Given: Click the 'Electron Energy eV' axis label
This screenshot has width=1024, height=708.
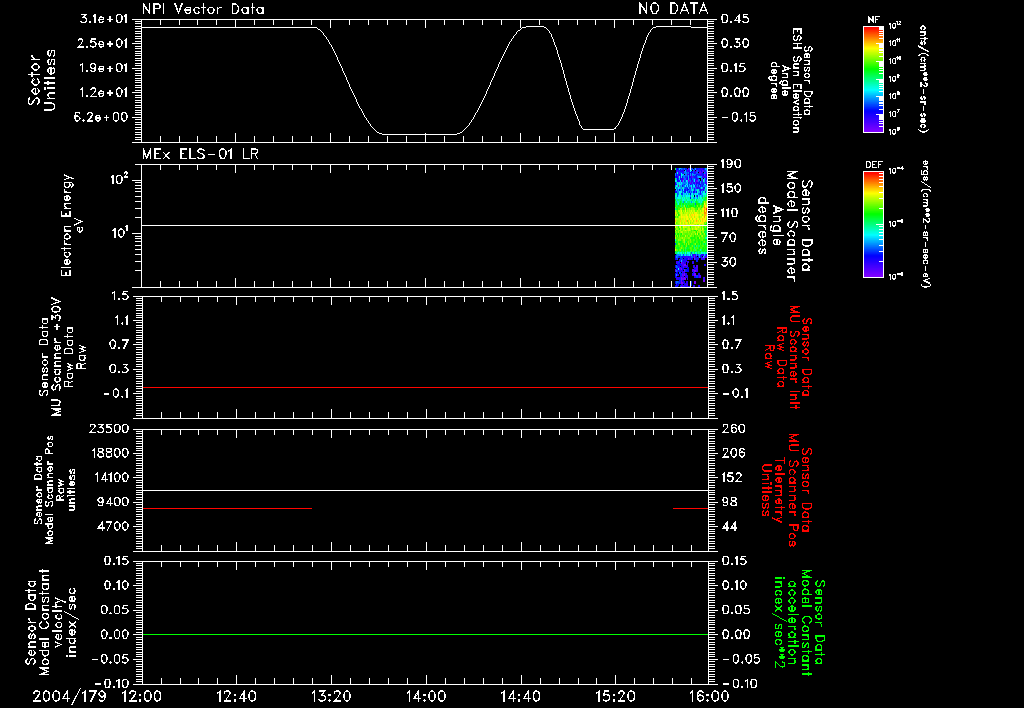Looking at the screenshot, I should coord(72,225).
